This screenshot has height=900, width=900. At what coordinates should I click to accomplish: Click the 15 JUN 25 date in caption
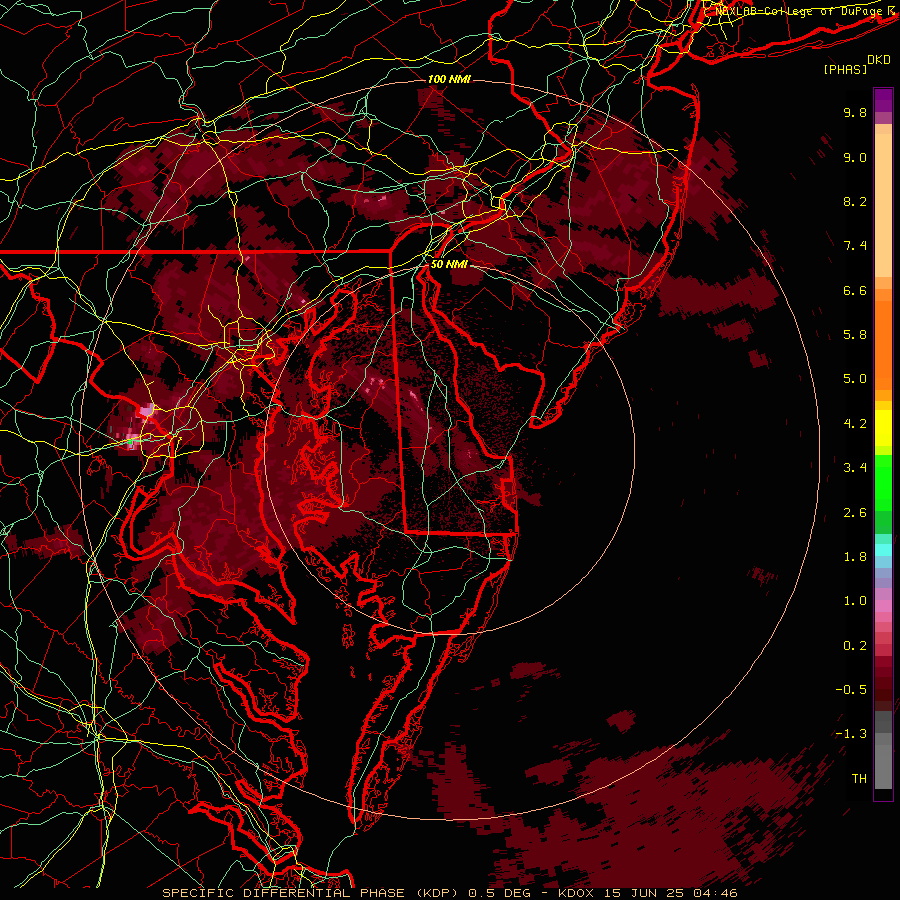[x=646, y=893]
